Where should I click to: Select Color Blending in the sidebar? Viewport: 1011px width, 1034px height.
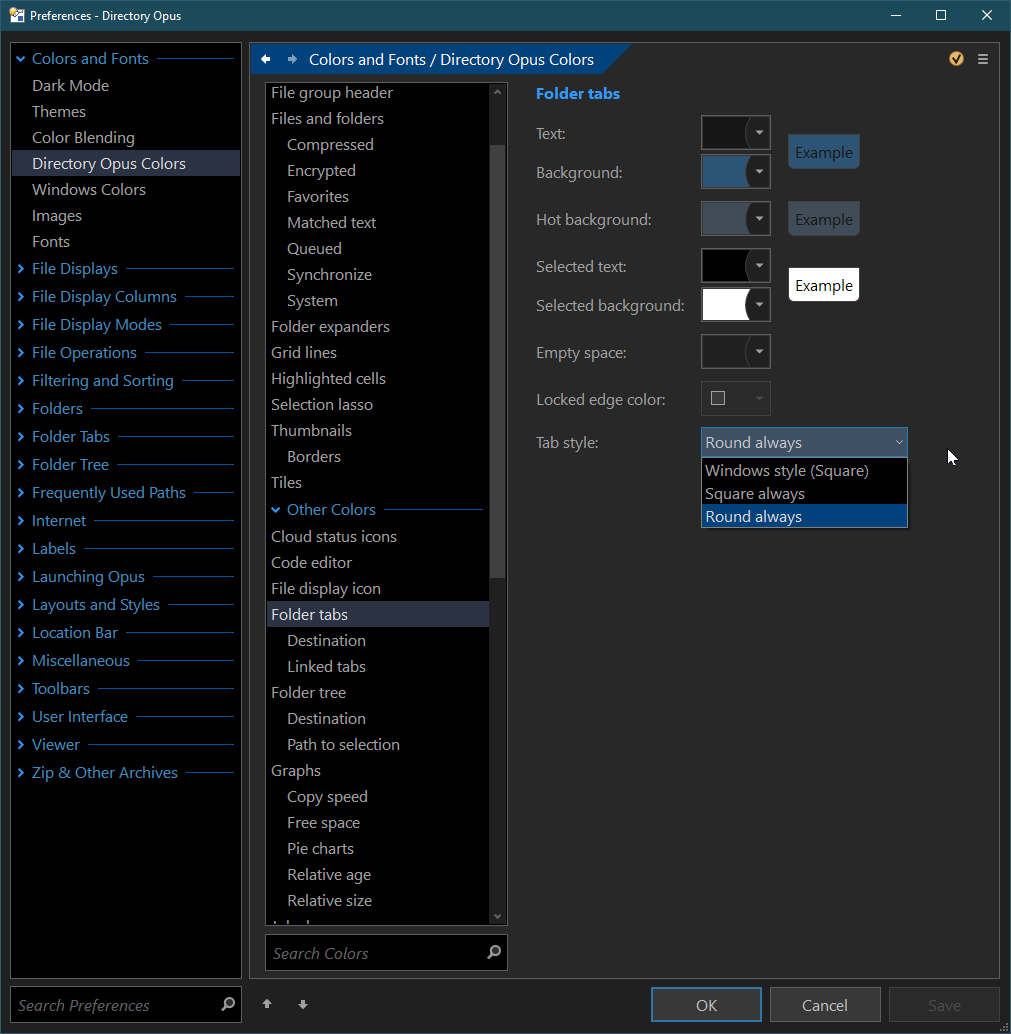pos(83,138)
